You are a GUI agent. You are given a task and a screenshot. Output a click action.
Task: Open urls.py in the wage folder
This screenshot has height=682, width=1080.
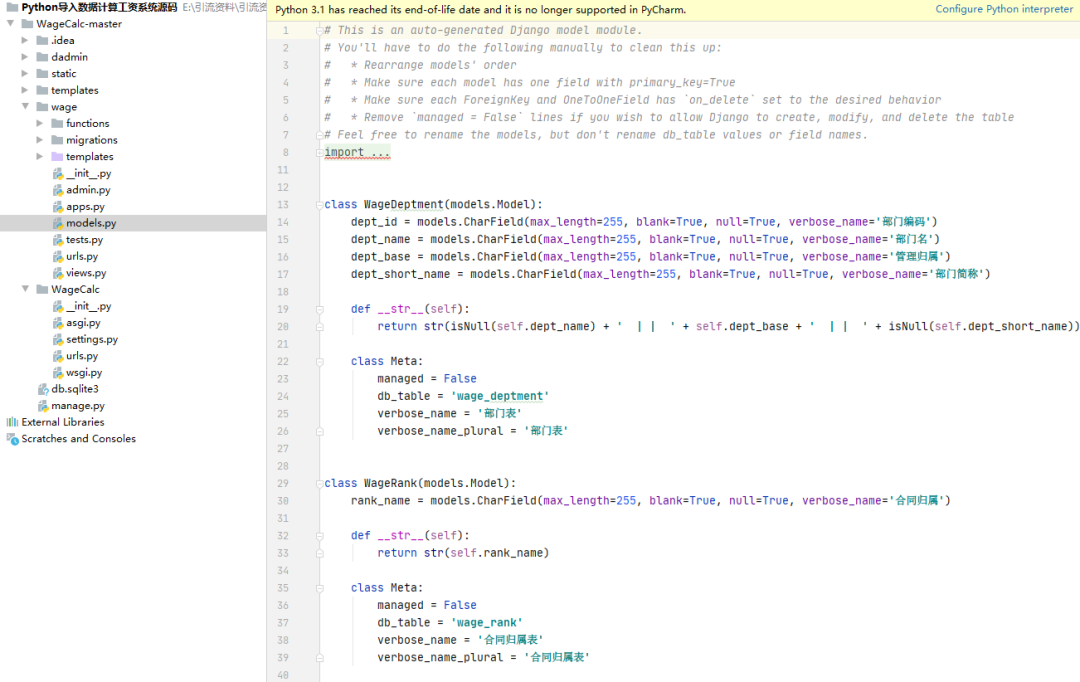coord(82,256)
